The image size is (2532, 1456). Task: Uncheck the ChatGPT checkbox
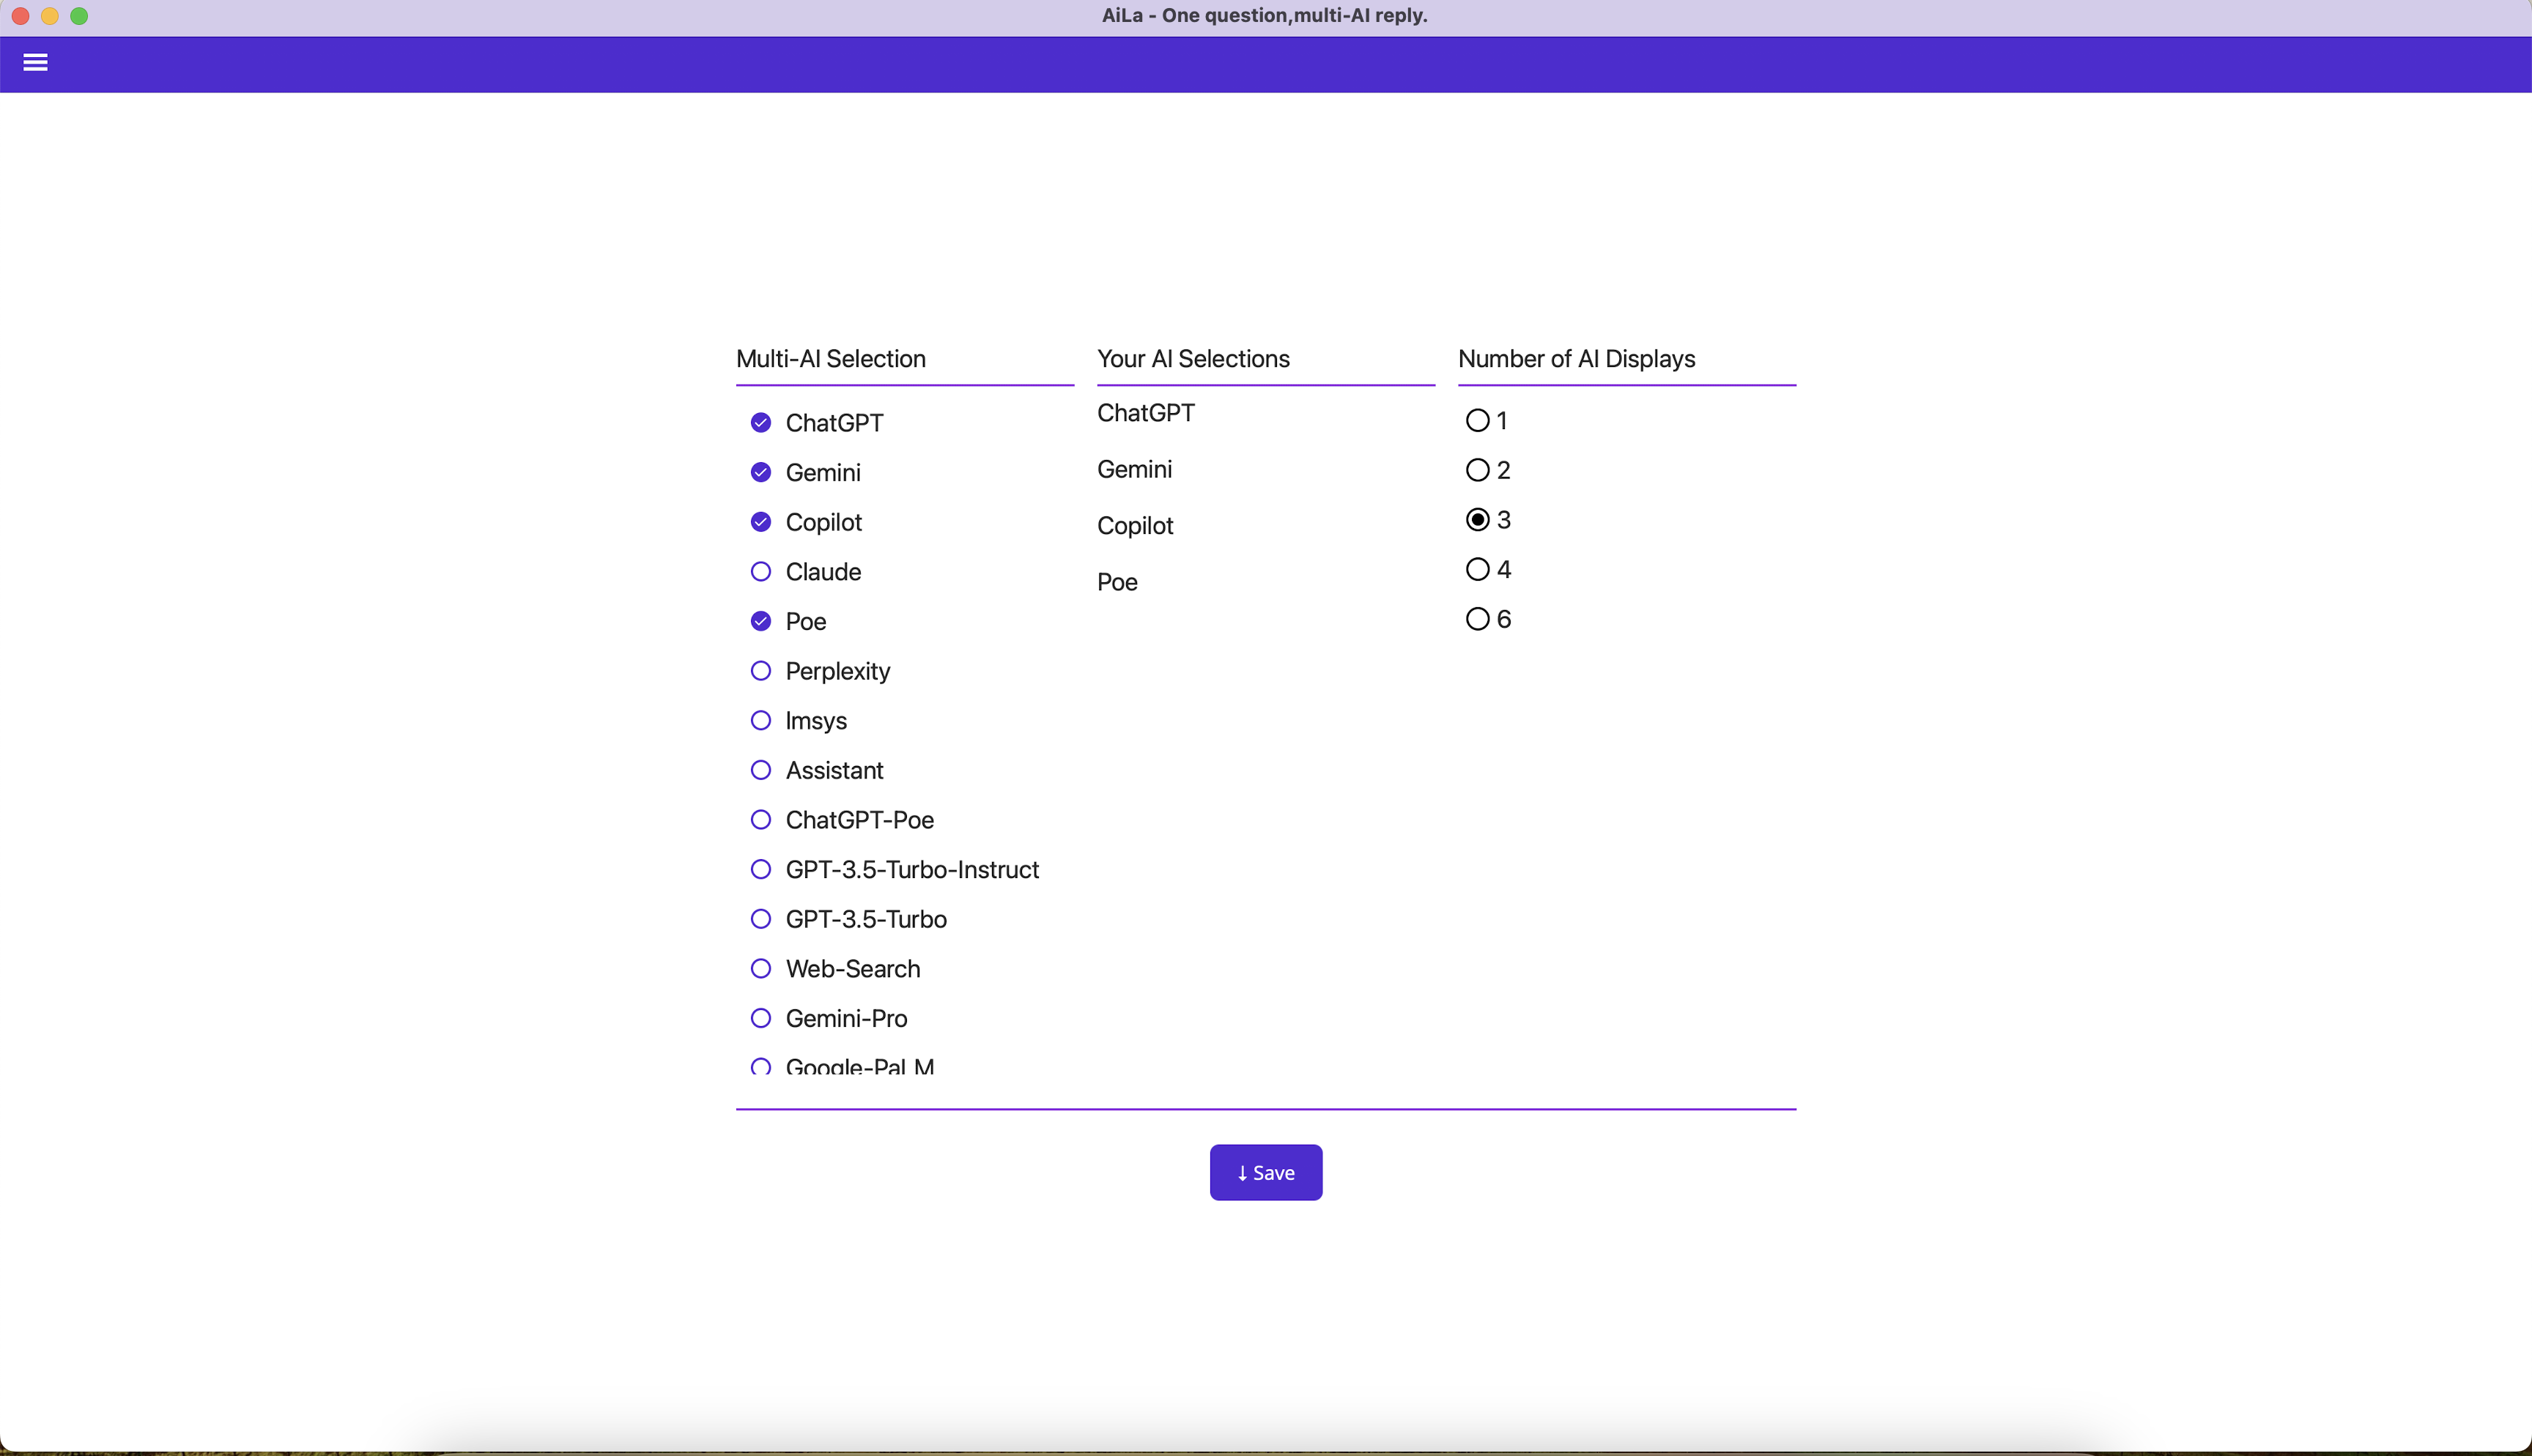click(x=760, y=423)
